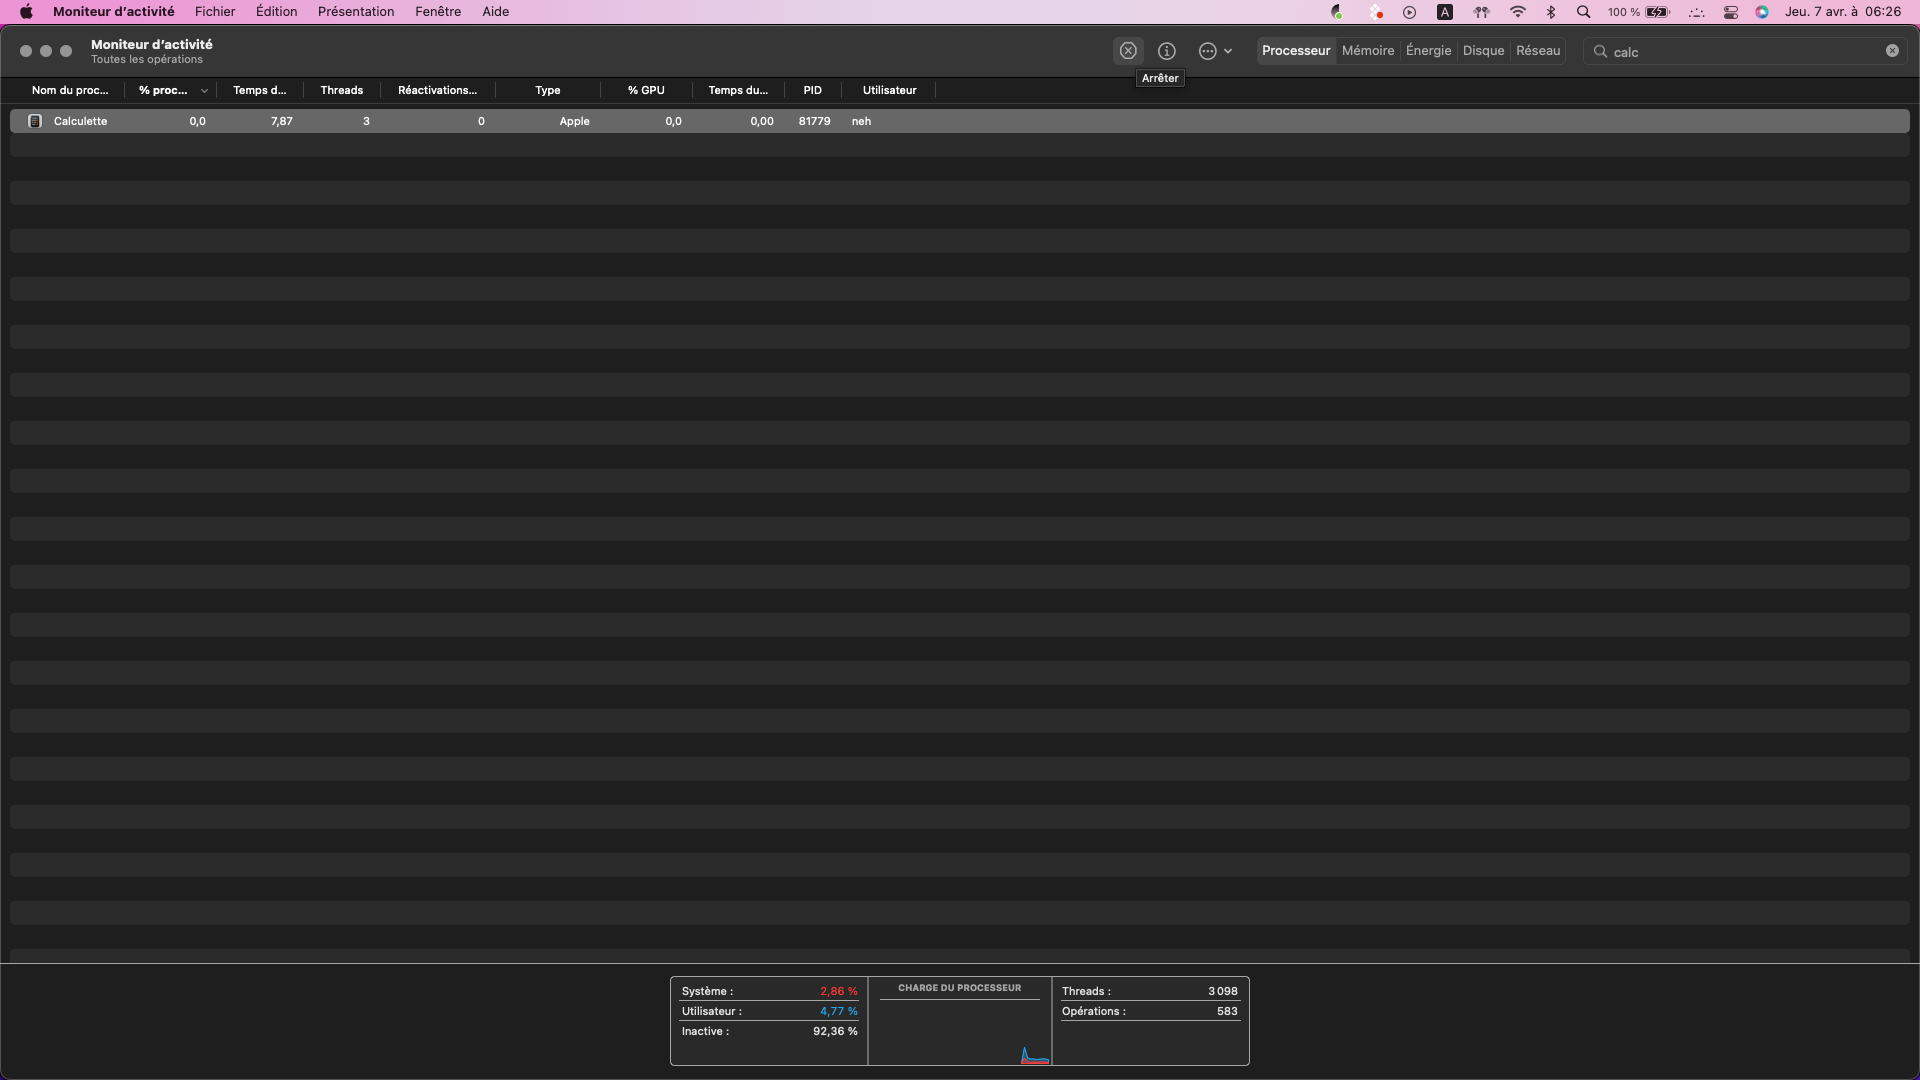Click the Arrêter (stop process) toolbar icon
Image resolution: width=1920 pixels, height=1080 pixels.
point(1128,50)
